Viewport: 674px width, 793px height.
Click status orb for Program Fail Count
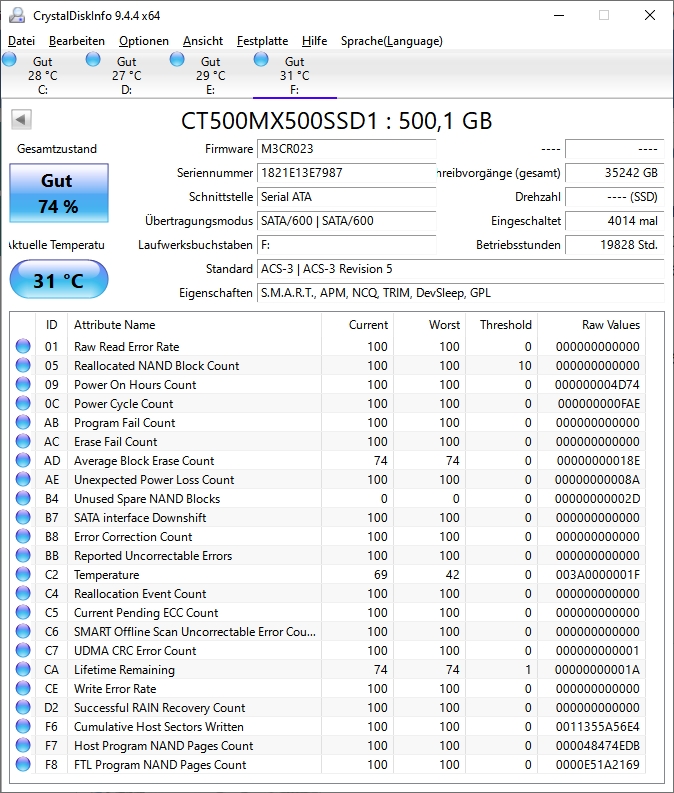pos(23,422)
